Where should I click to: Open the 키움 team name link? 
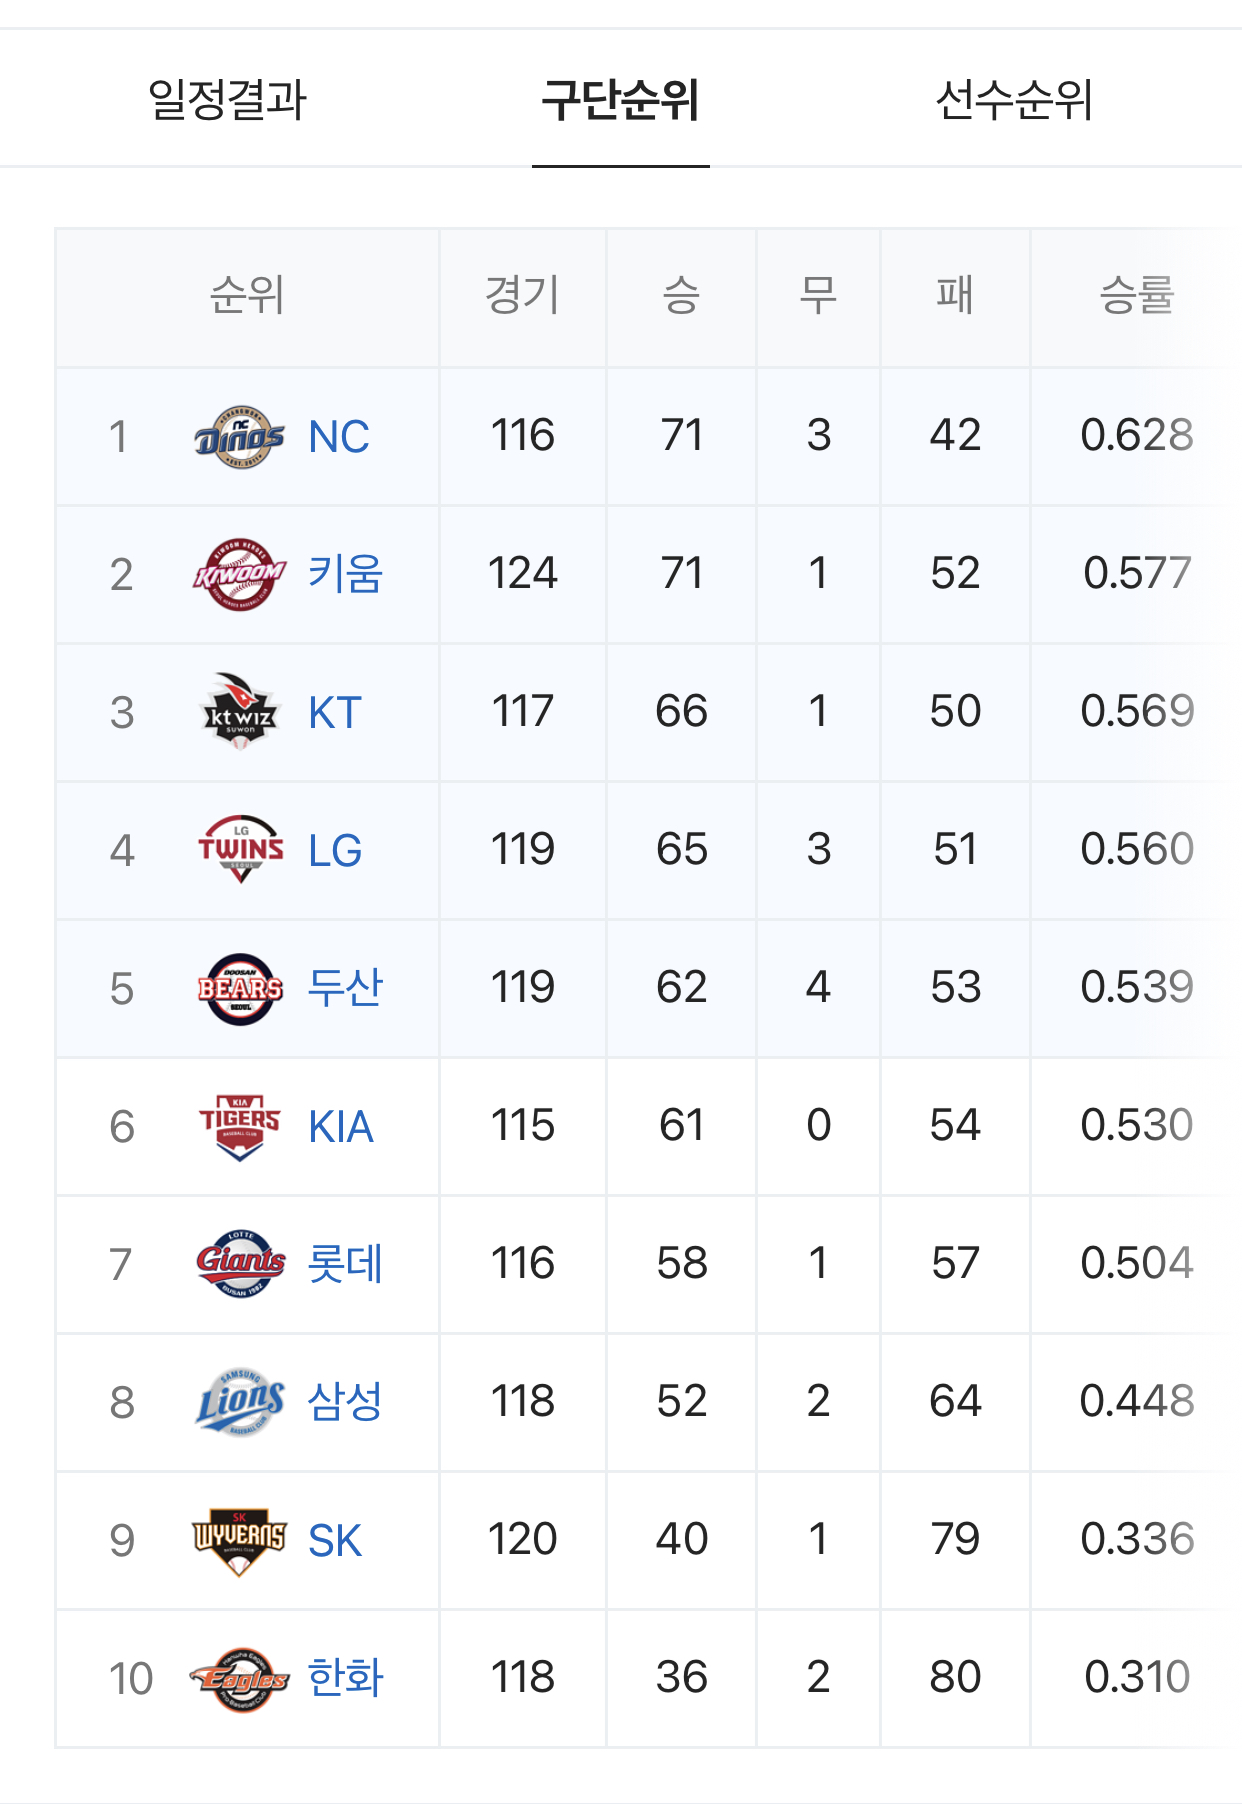point(345,574)
